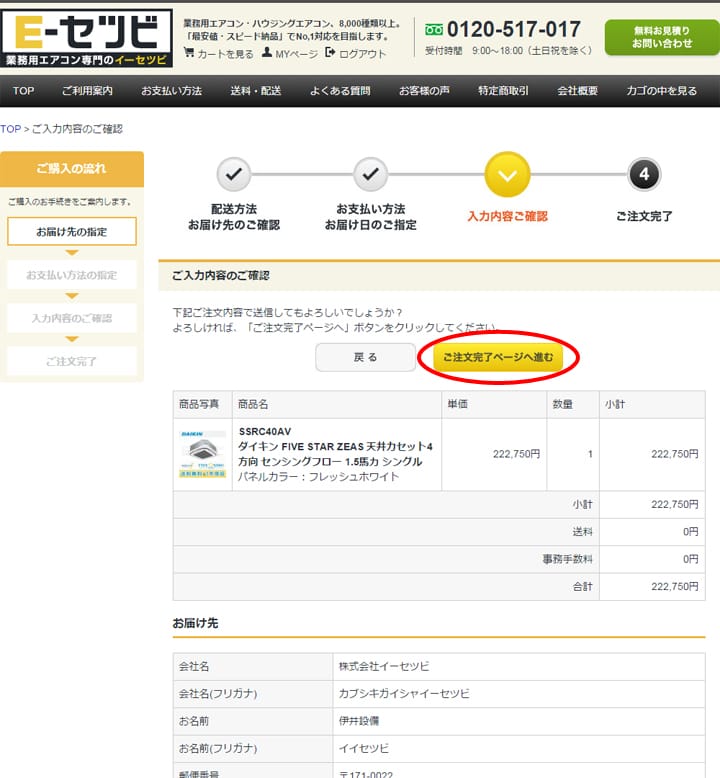Select お届け先の指定 in sidebar
The image size is (720, 778).
(72, 231)
